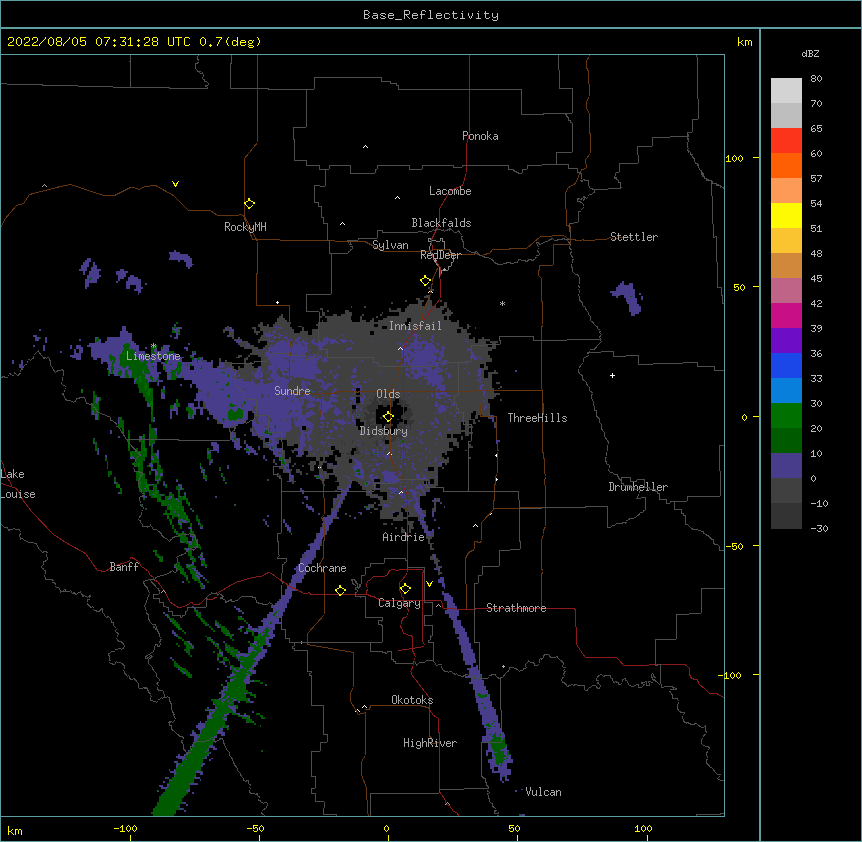Click the yellow marker below Cochrane
This screenshot has width=862, height=842.
pyautogui.click(x=340, y=590)
